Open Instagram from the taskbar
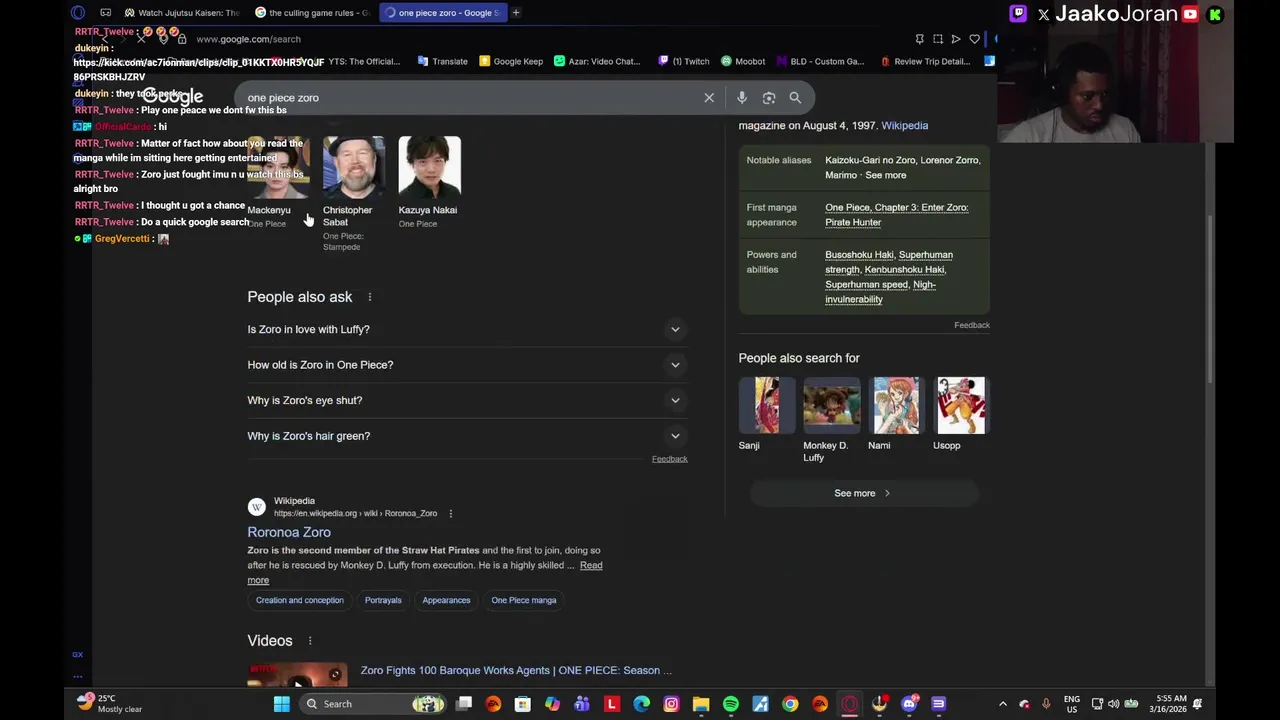Image resolution: width=1280 pixels, height=720 pixels. [671, 704]
